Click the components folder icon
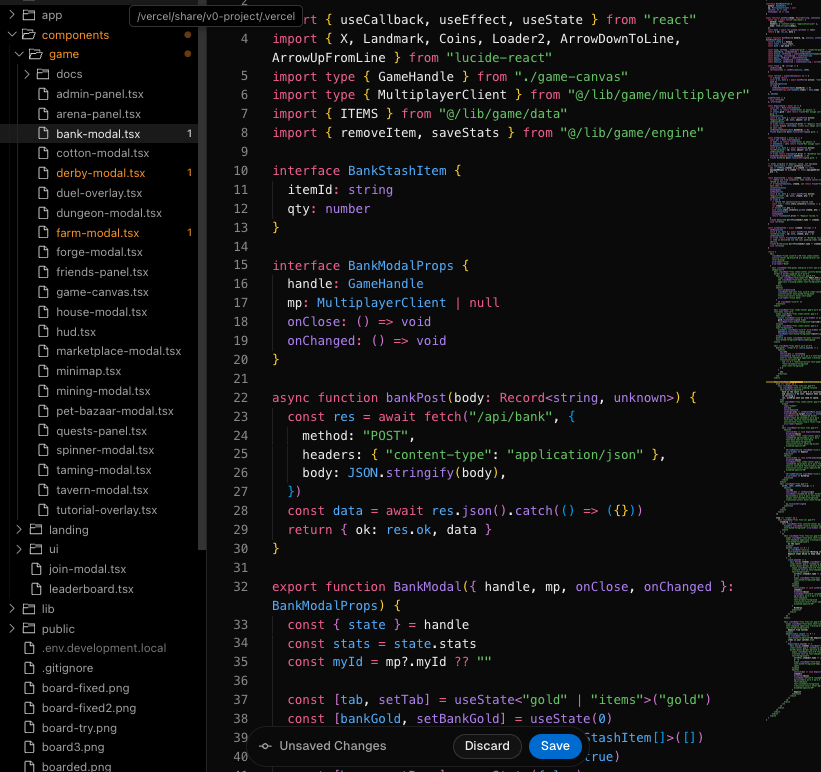 coord(29,35)
